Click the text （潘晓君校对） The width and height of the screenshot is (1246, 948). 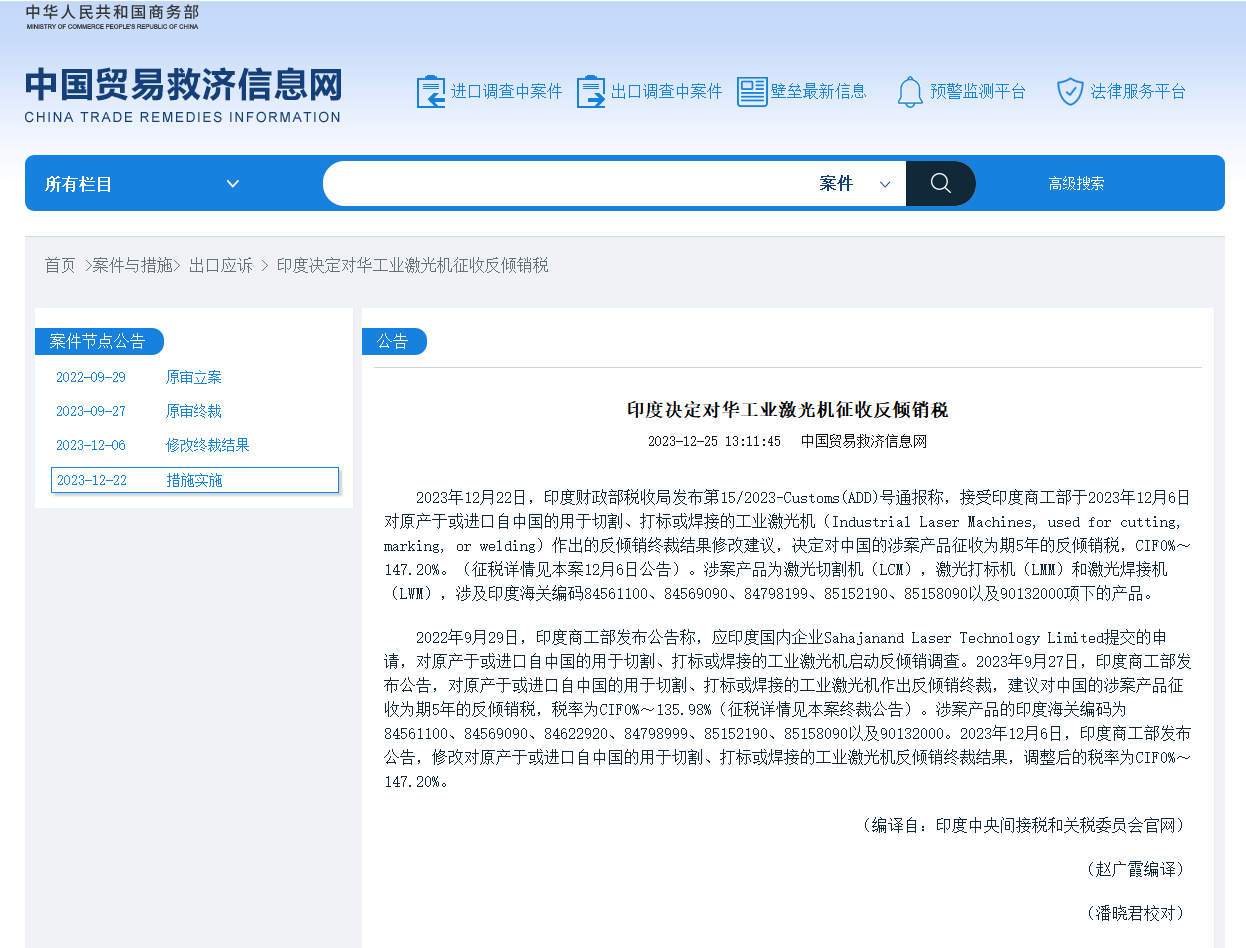point(1134,913)
